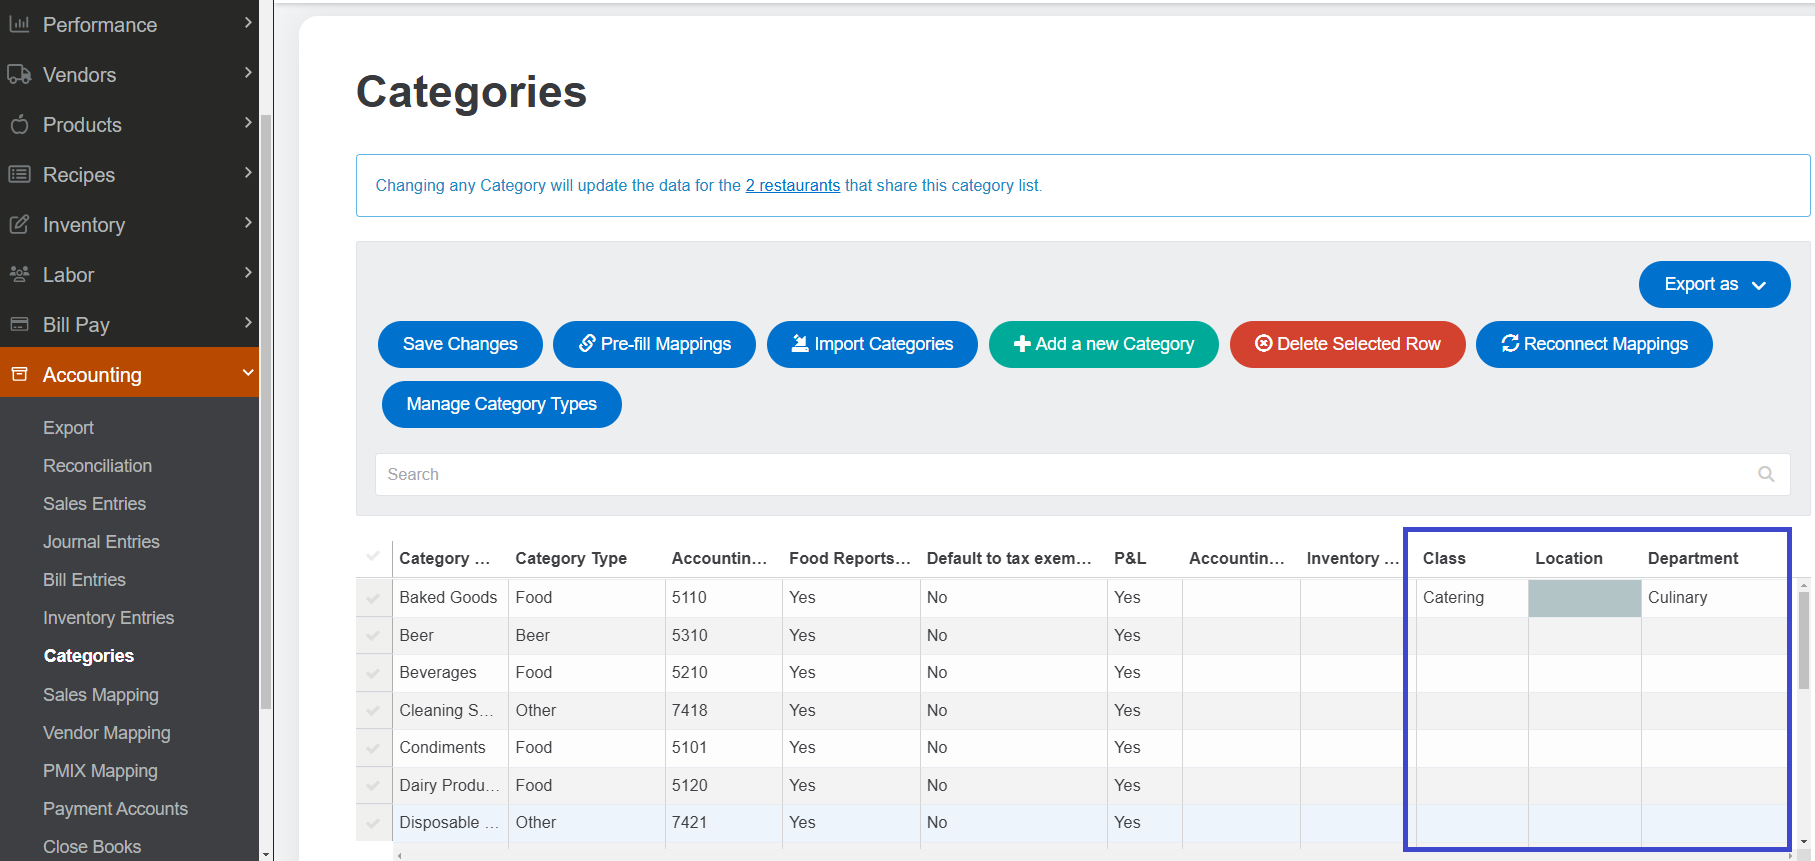Open the Export as dropdown
Screen dimensions: 1815x861
(x=1714, y=284)
